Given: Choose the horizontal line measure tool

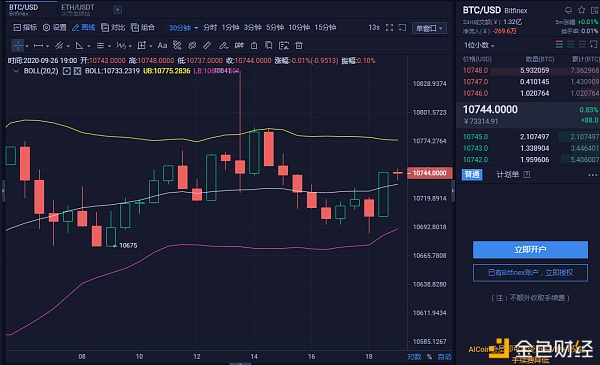Looking at the screenshot, I should (38, 46).
